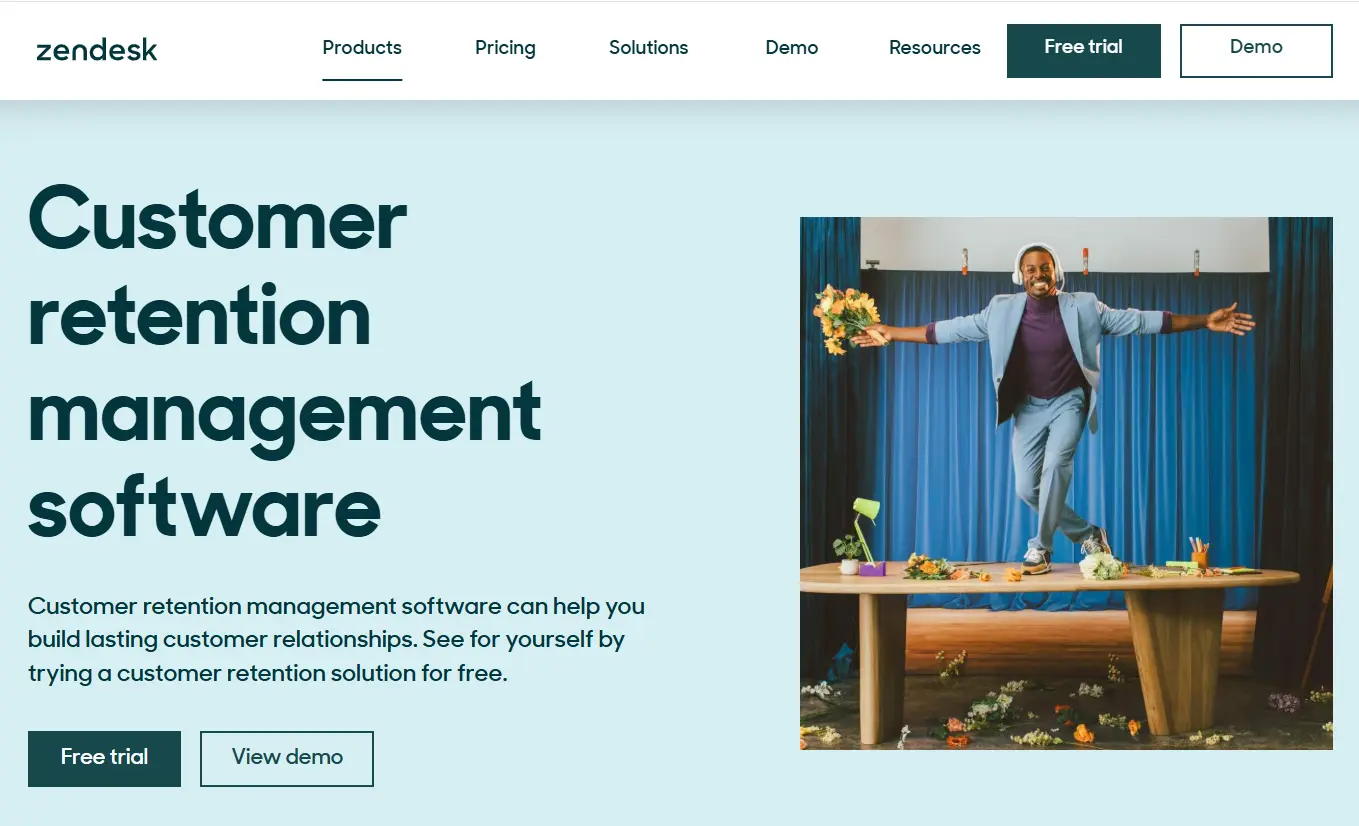Open the Resources navigation menu
Image resolution: width=1359 pixels, height=826 pixels.
coord(934,47)
